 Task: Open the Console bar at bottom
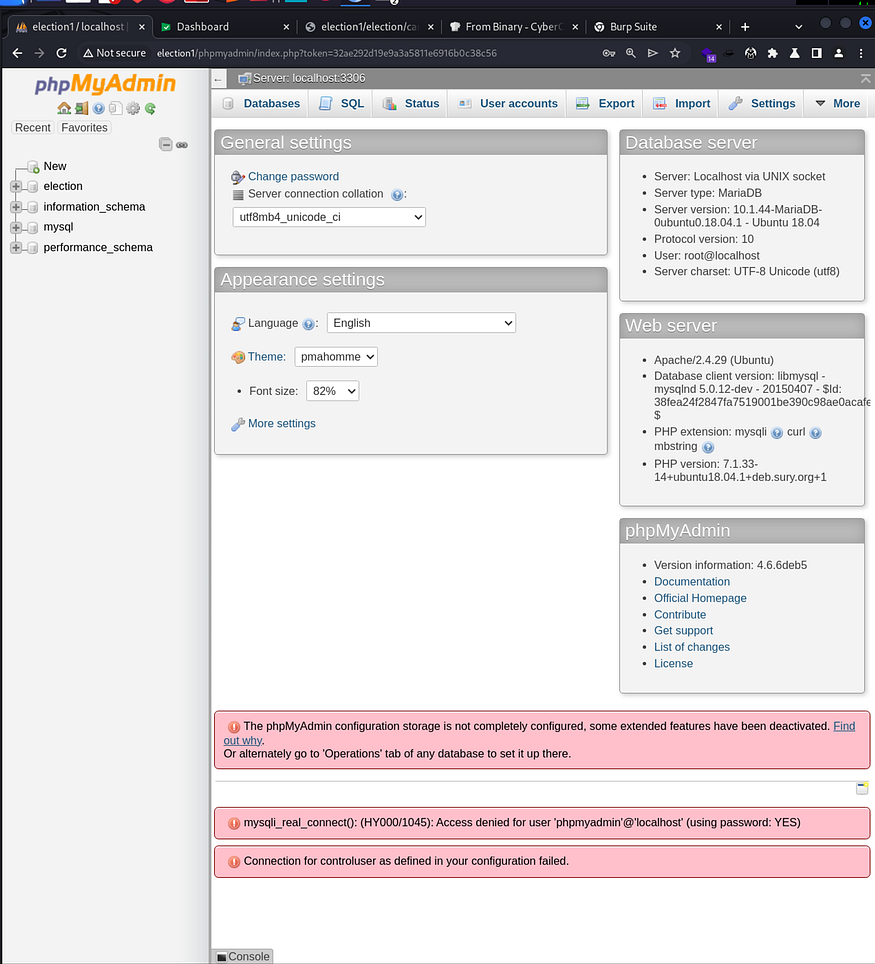pos(243,957)
